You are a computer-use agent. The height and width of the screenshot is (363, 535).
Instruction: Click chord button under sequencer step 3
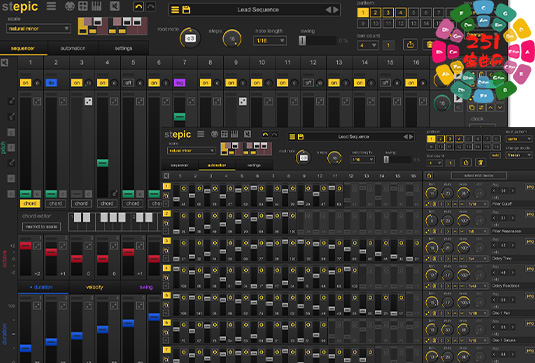81,204
